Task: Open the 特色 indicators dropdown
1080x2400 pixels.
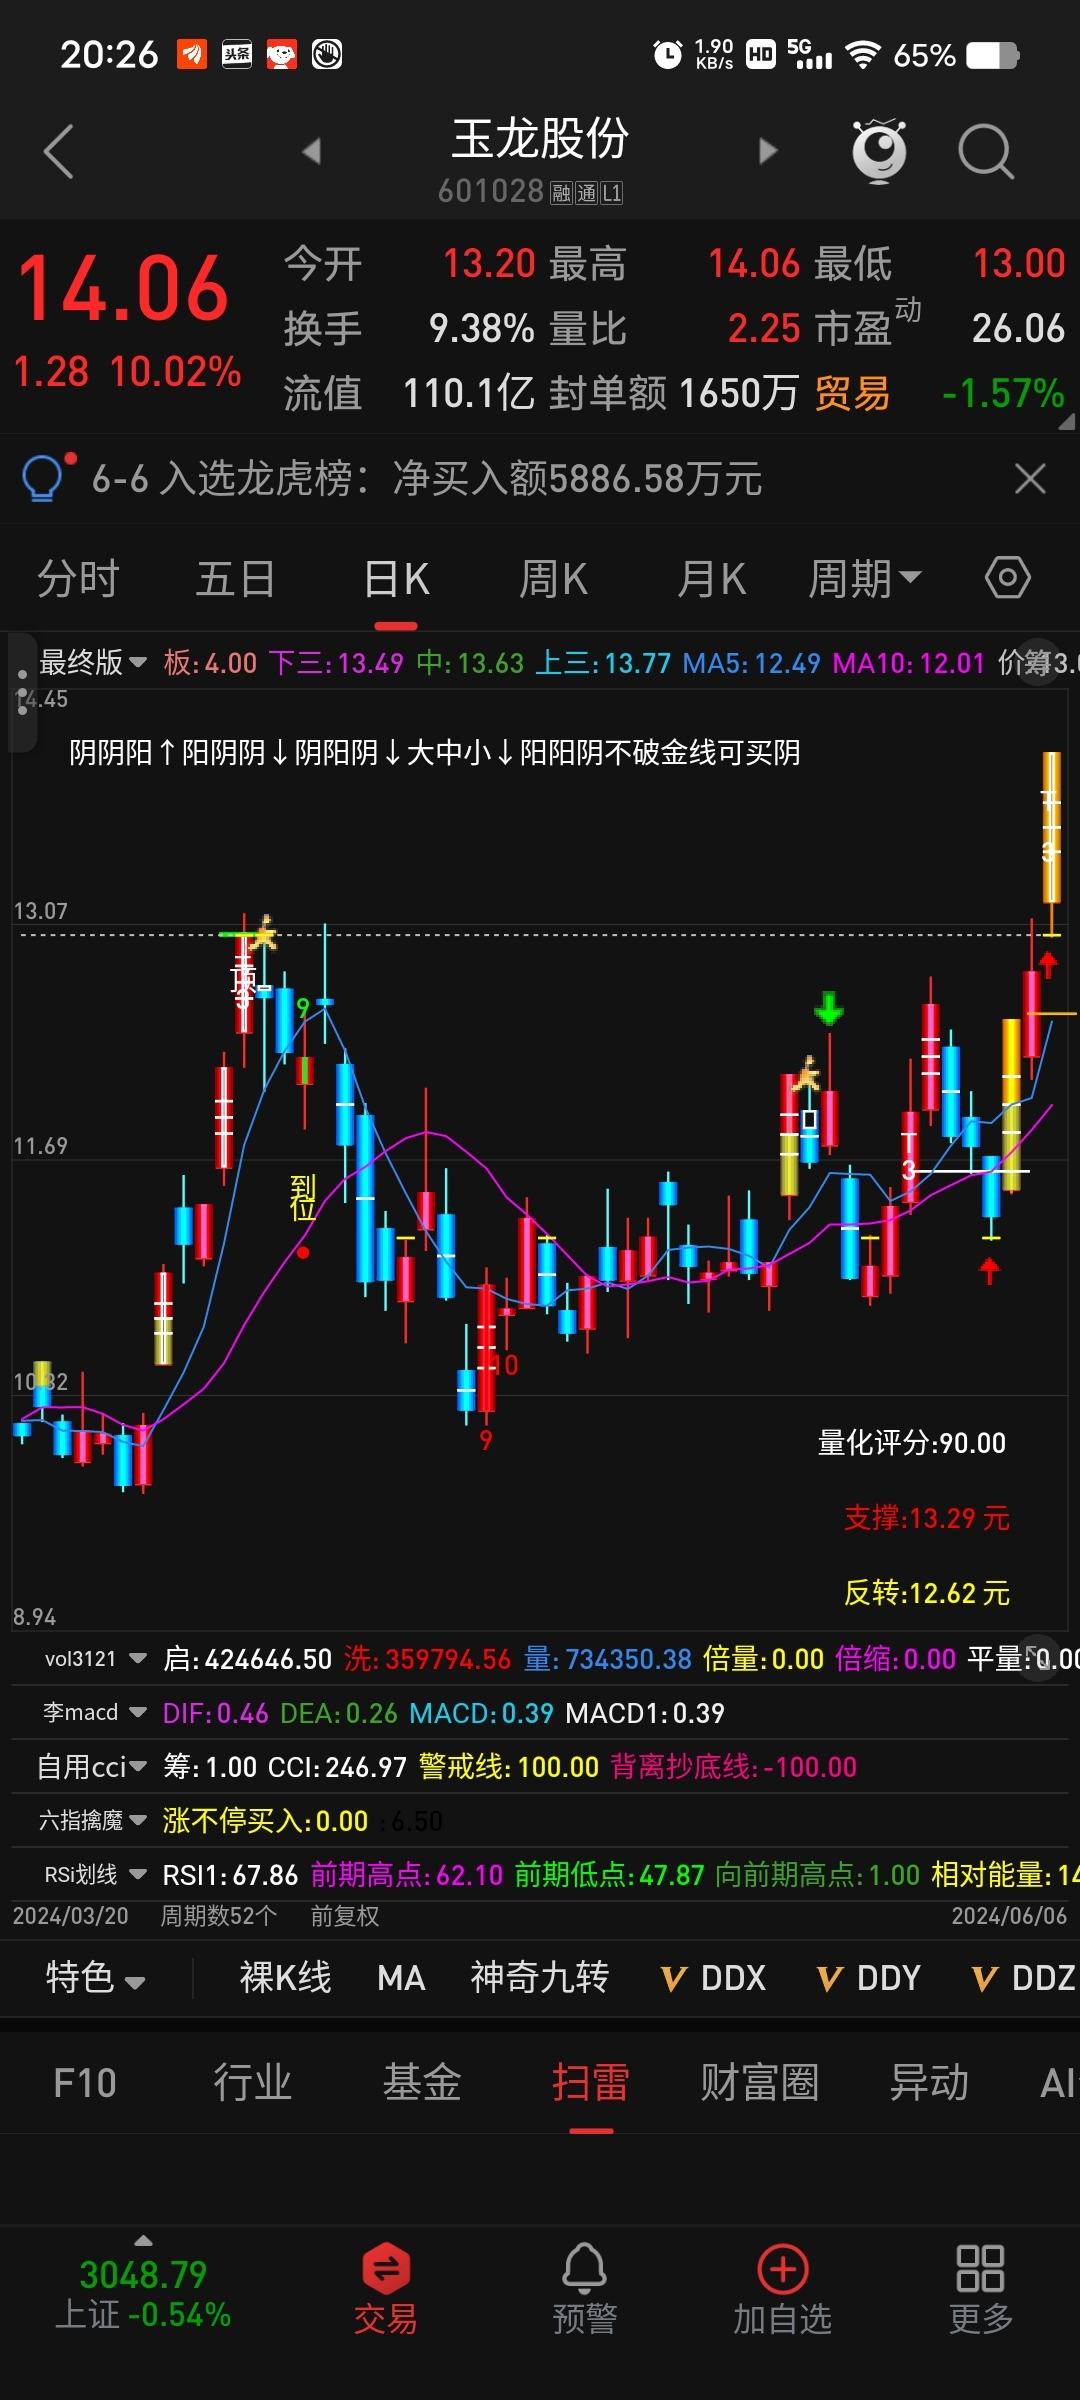Action: tap(95, 1978)
